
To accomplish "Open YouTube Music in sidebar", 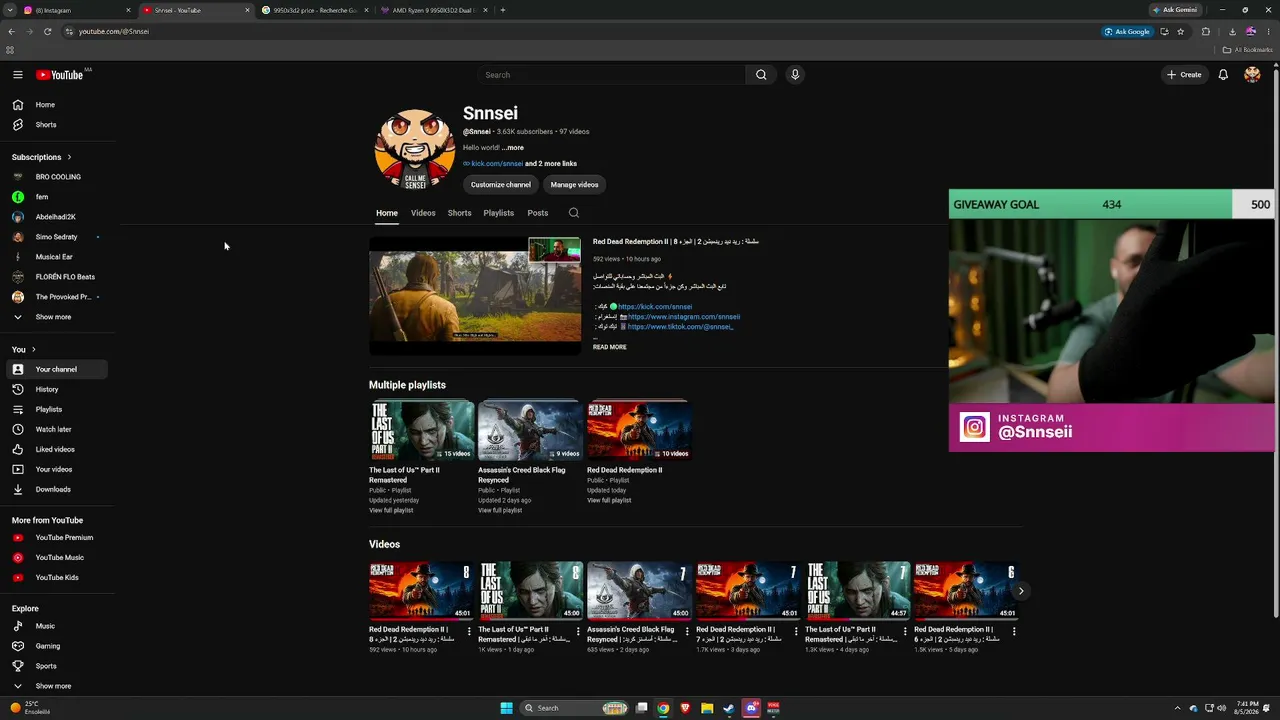I will [58, 558].
